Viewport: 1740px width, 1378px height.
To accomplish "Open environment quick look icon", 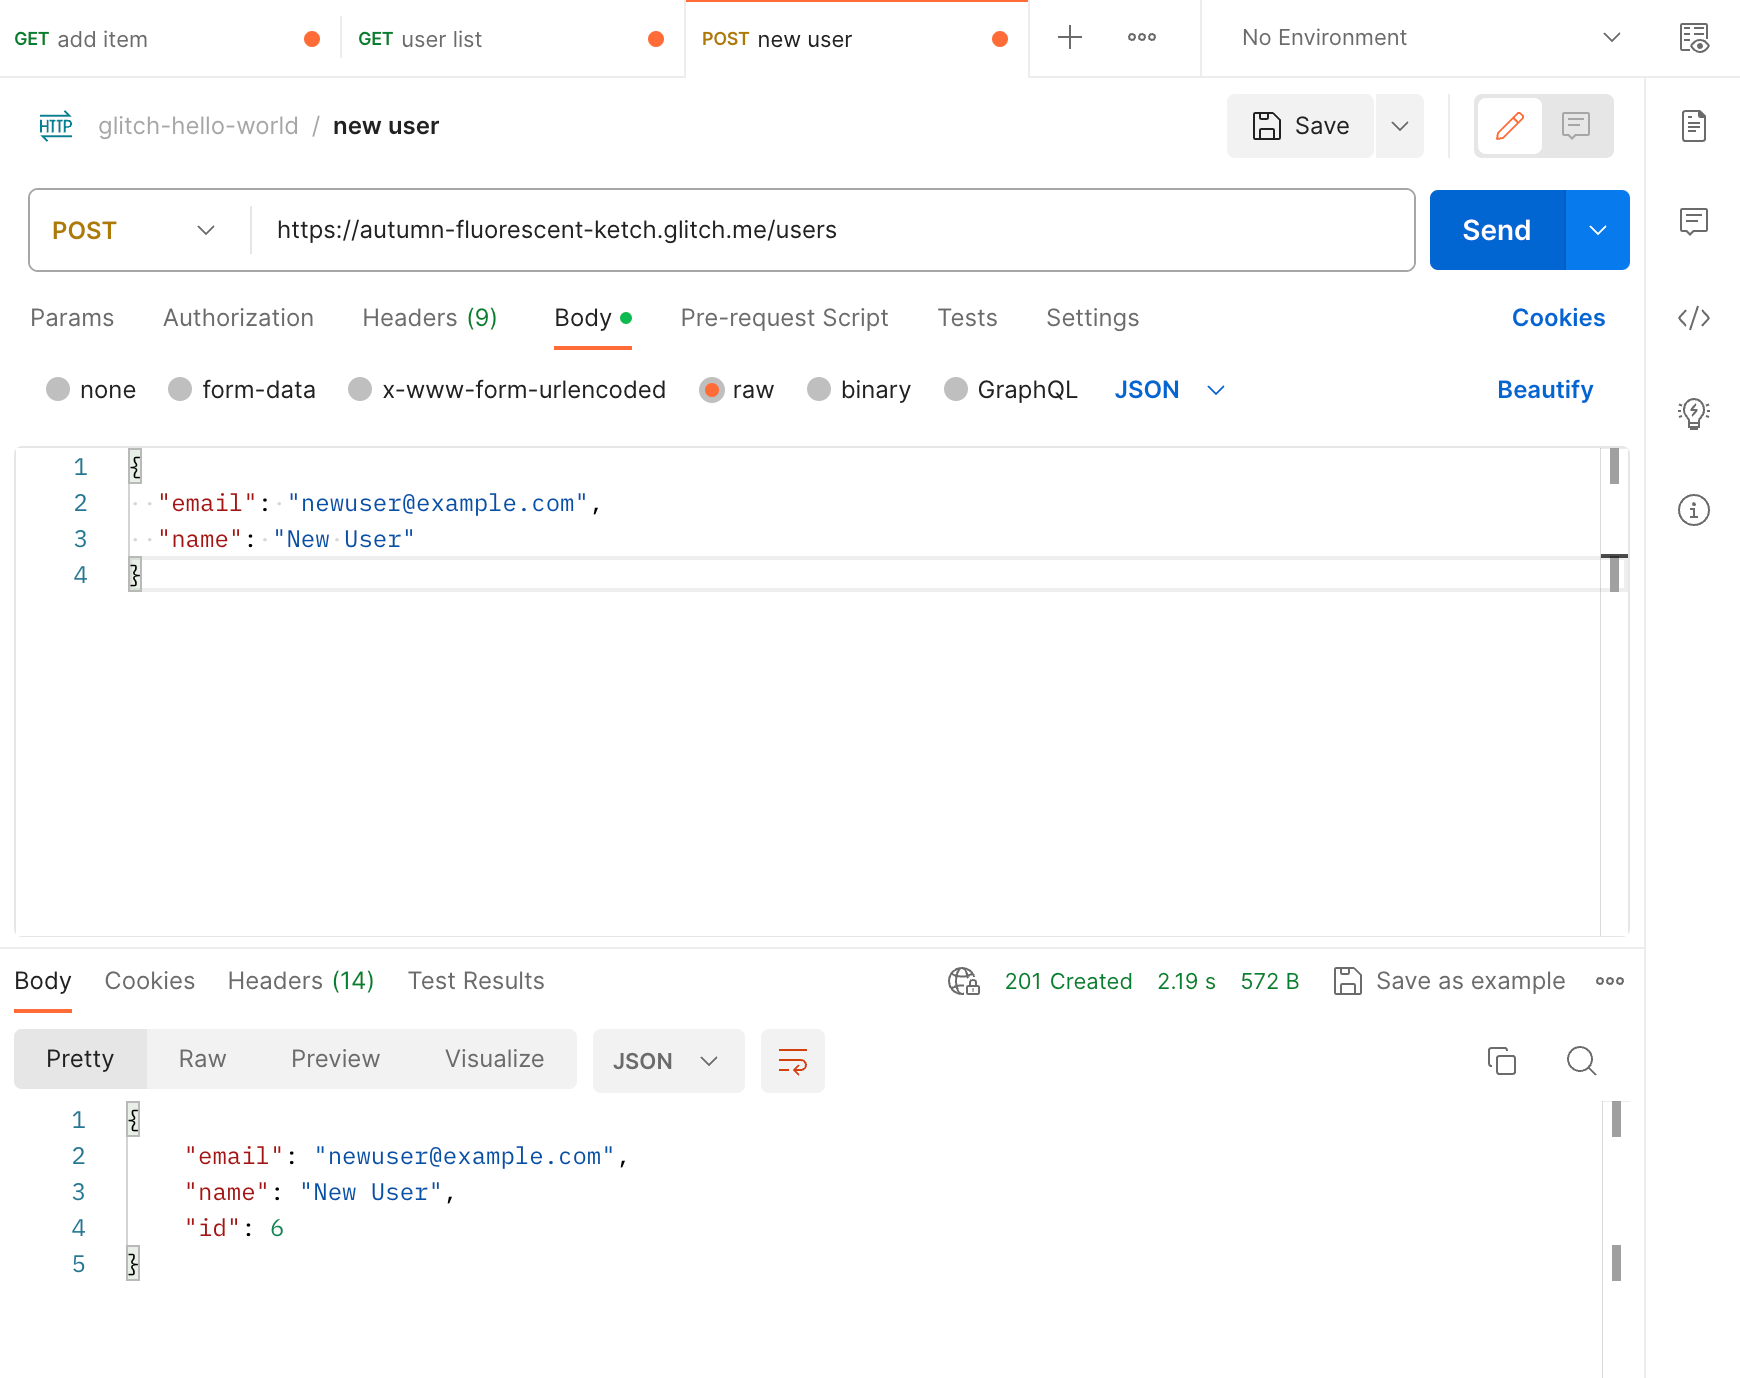I will coord(1694,38).
